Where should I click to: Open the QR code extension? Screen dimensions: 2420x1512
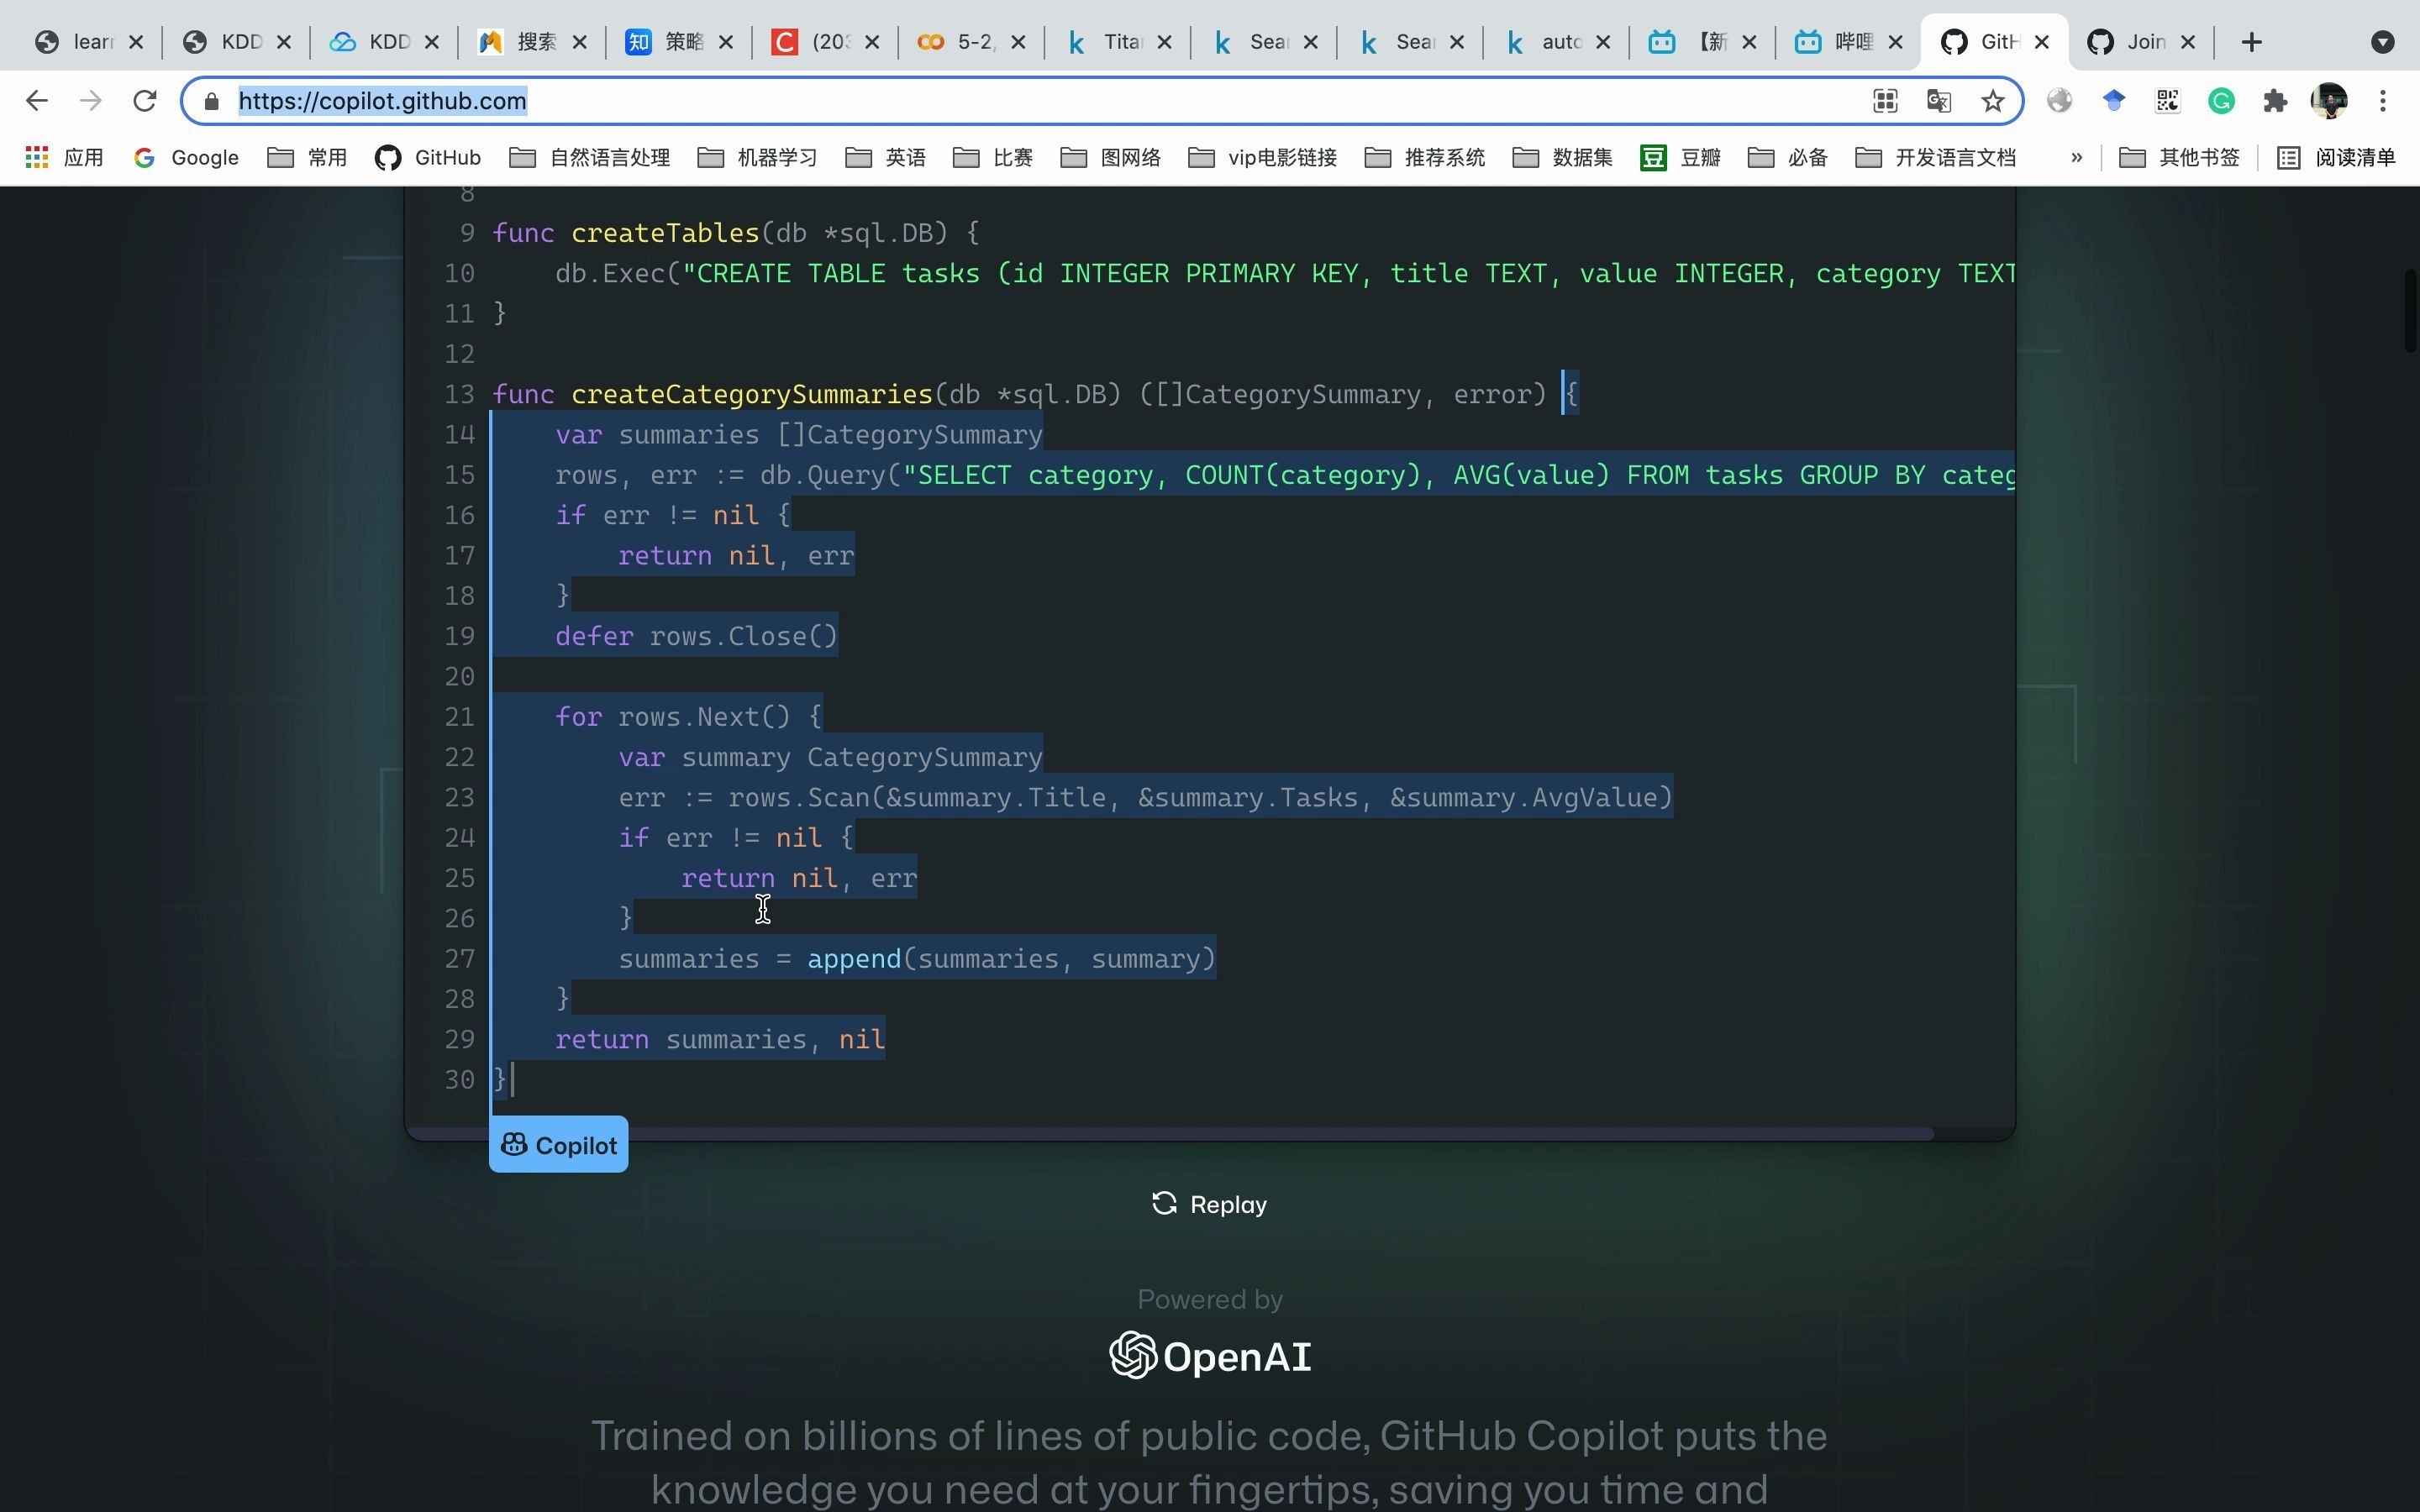[x=2167, y=100]
